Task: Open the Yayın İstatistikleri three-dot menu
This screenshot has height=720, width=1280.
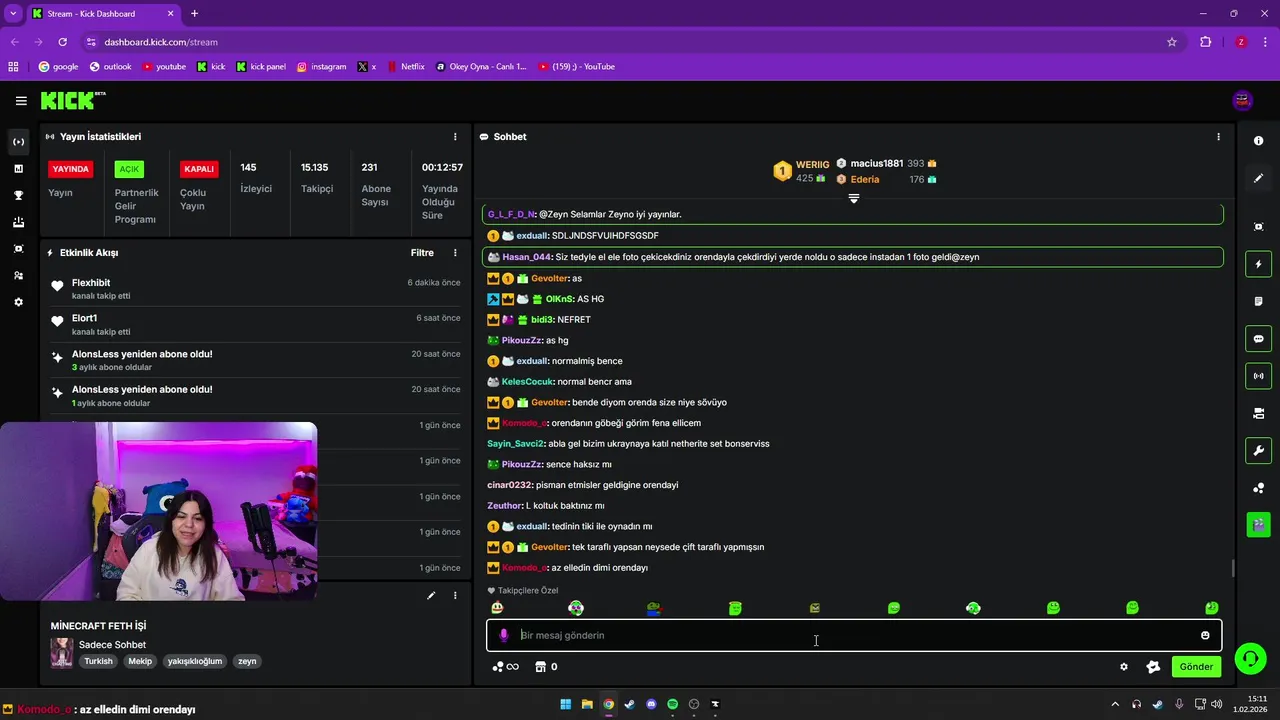Action: click(455, 137)
